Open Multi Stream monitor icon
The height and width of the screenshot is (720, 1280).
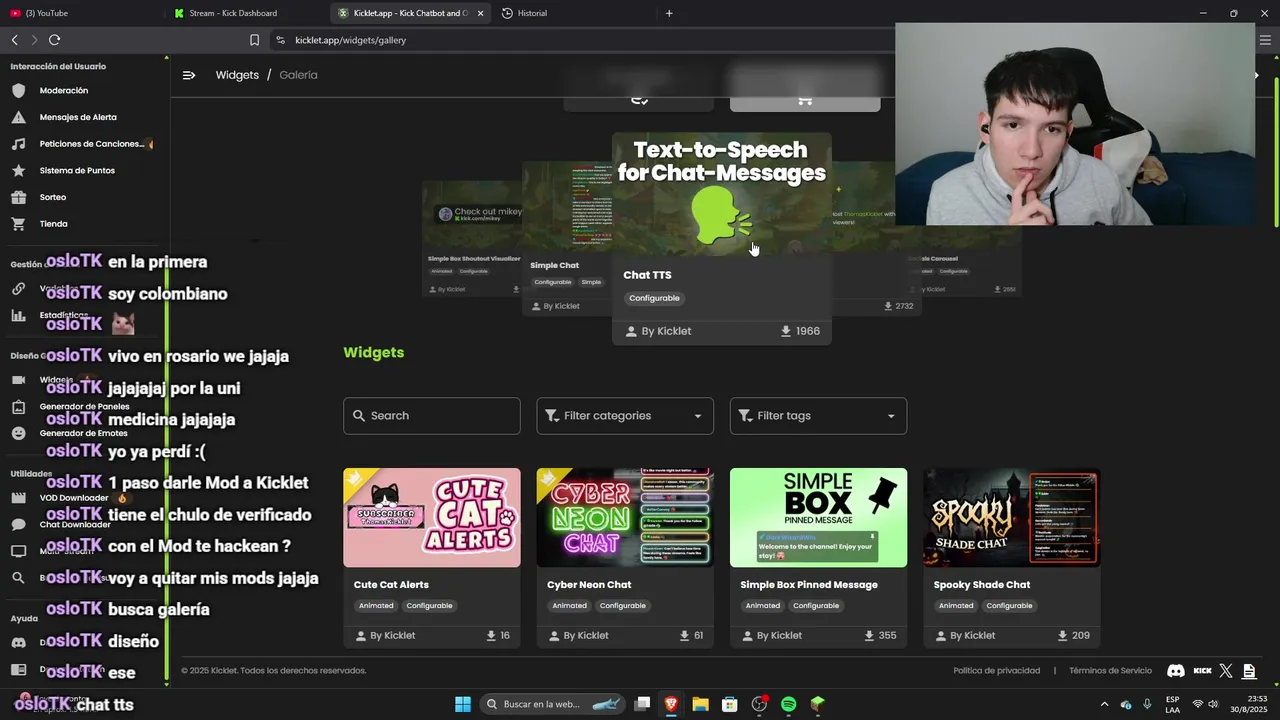18,551
